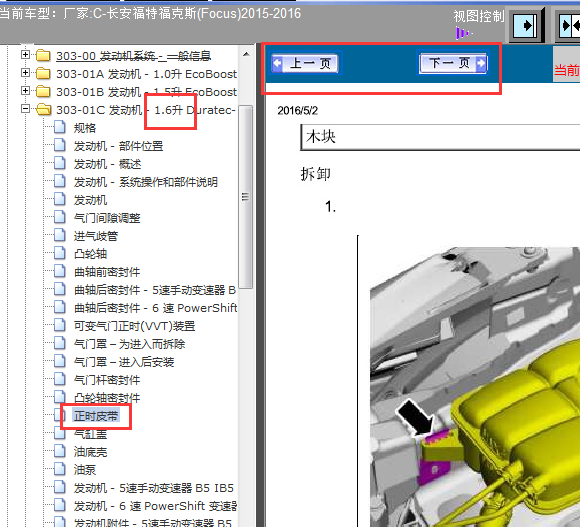Click the document icon beside 凸轮轴
This screenshot has height=527, width=580.
click(x=60, y=252)
